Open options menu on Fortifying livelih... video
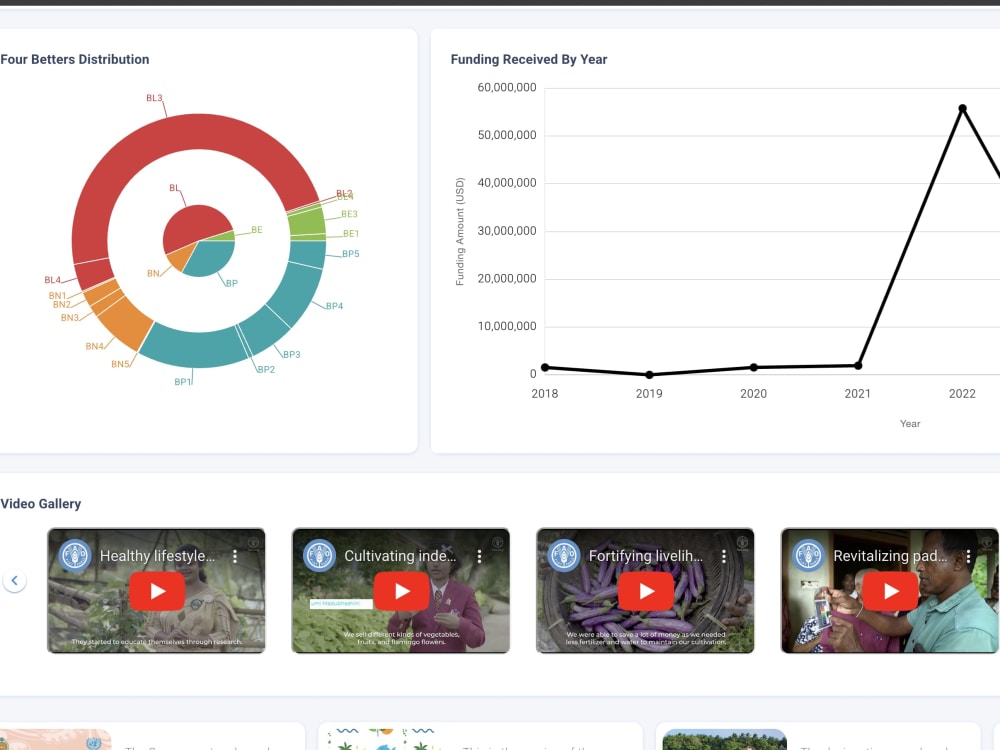 724,556
